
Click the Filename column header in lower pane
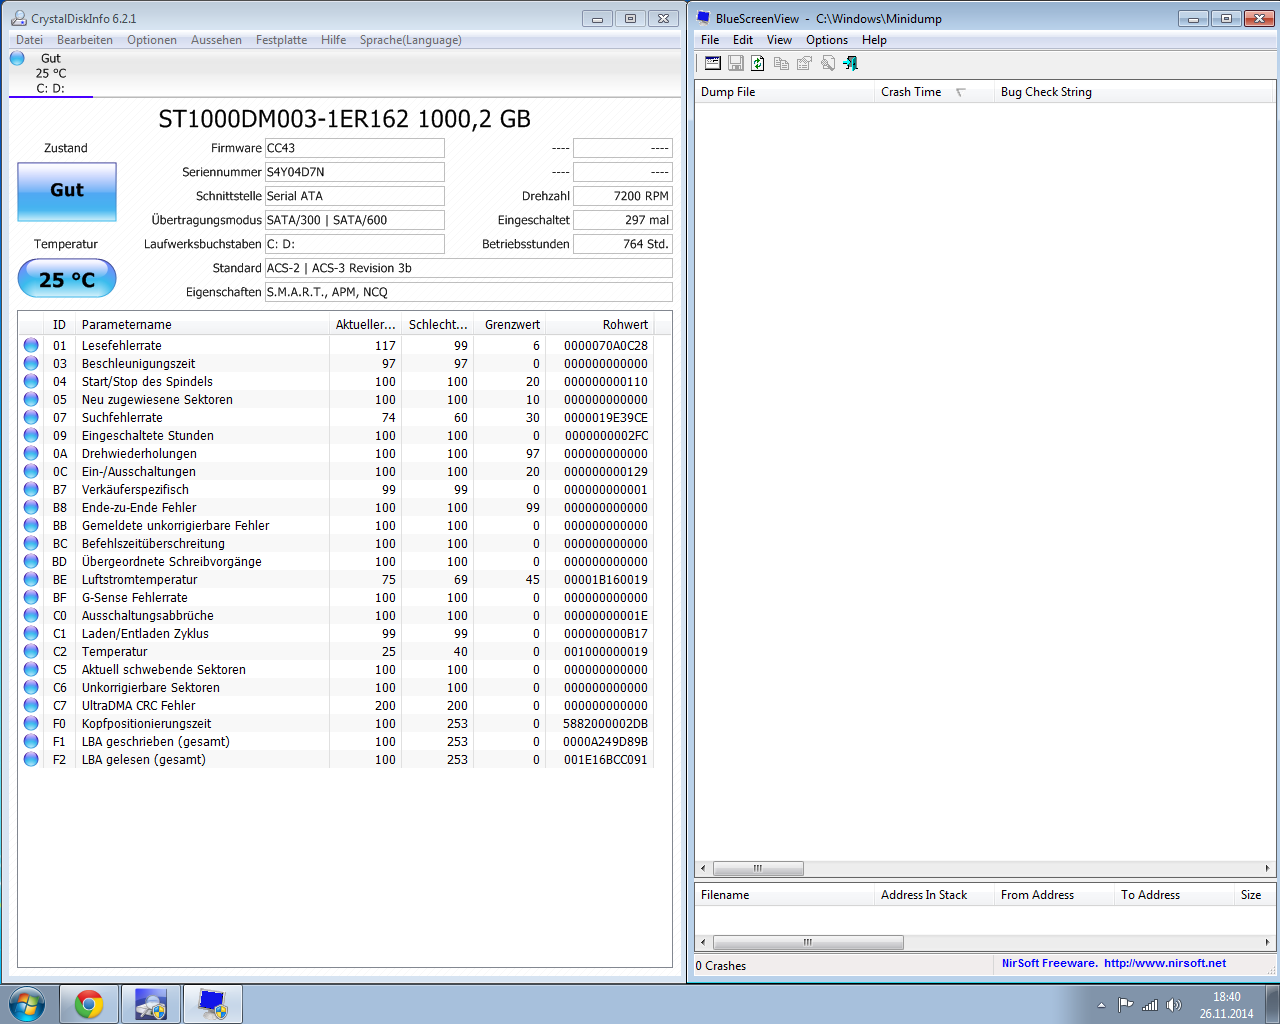tap(785, 895)
